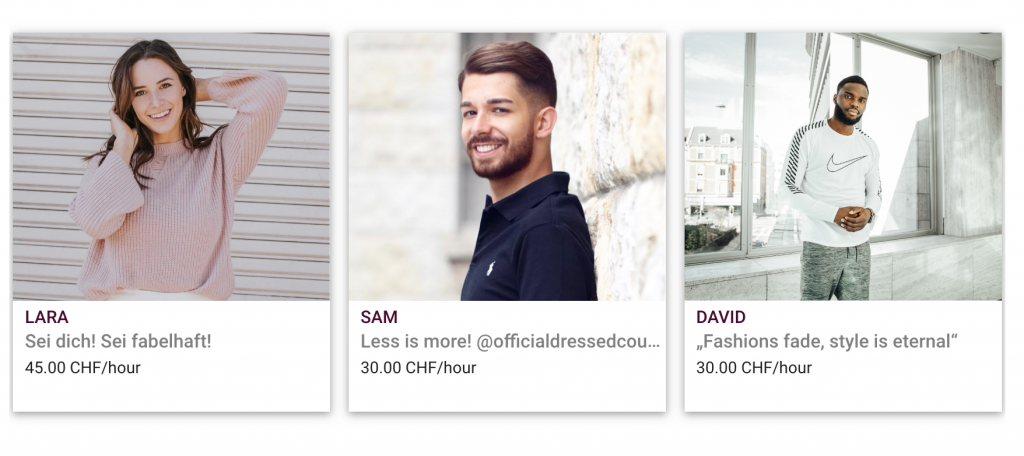Click David's 30.00 CHF/hour price
This screenshot has height=456, width=1024.
click(754, 368)
